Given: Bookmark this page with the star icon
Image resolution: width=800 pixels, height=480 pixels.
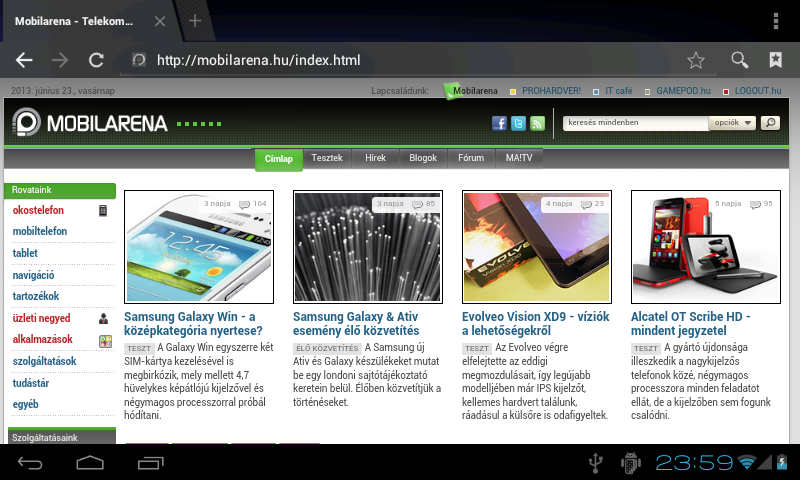Looking at the screenshot, I should pos(695,60).
